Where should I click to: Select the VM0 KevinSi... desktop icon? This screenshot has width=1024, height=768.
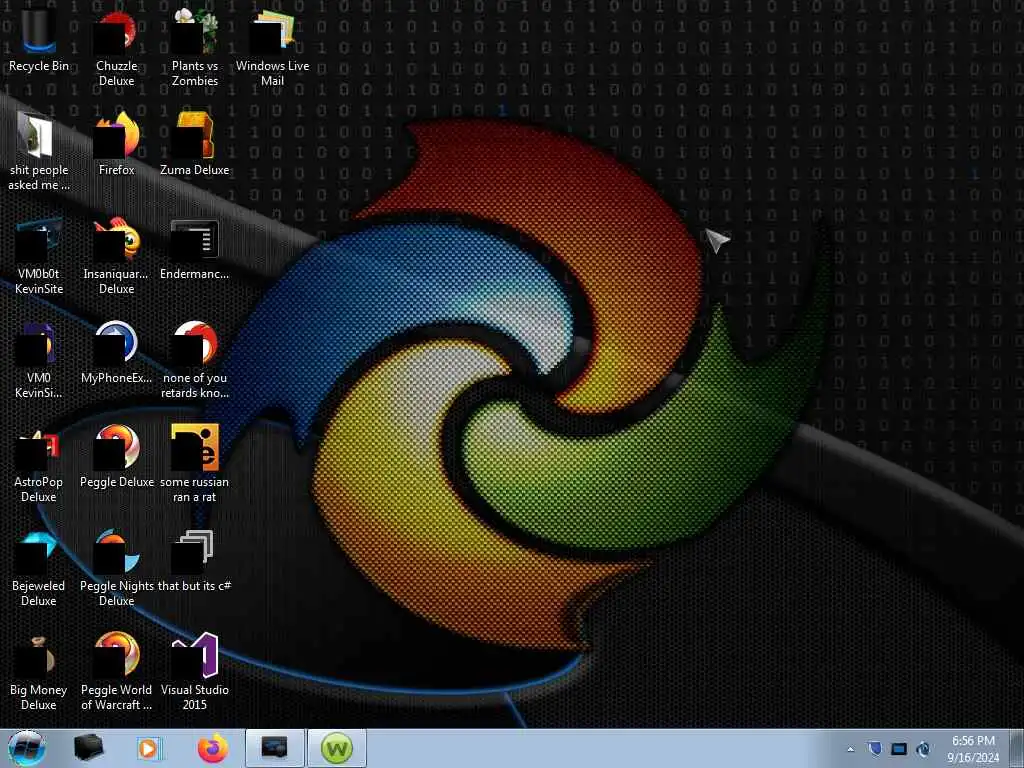[x=39, y=359]
